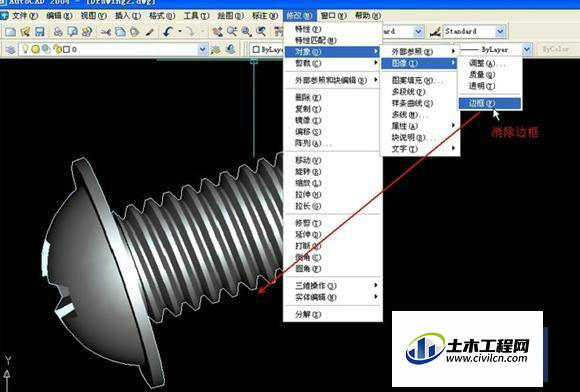Image resolution: width=580 pixels, height=392 pixels.
Task: Open the 窗口(W) menu
Action: pos(333,16)
